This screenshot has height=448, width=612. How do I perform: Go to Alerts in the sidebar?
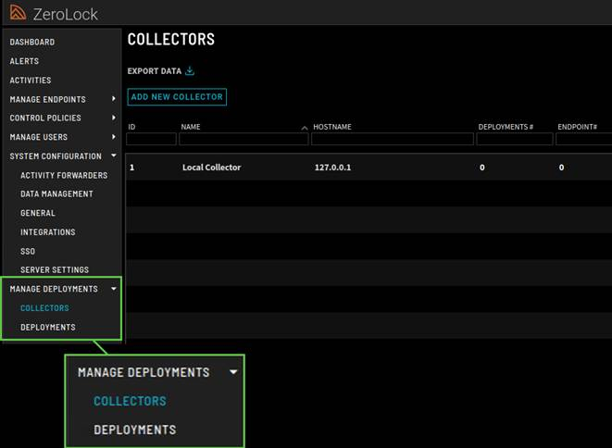click(x=24, y=61)
